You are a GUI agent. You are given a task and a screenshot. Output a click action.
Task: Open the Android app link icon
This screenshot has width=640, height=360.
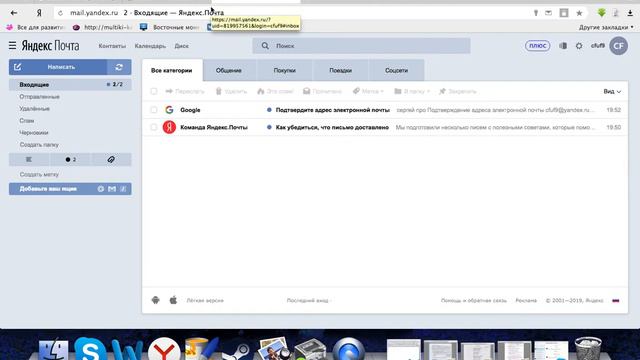point(156,300)
